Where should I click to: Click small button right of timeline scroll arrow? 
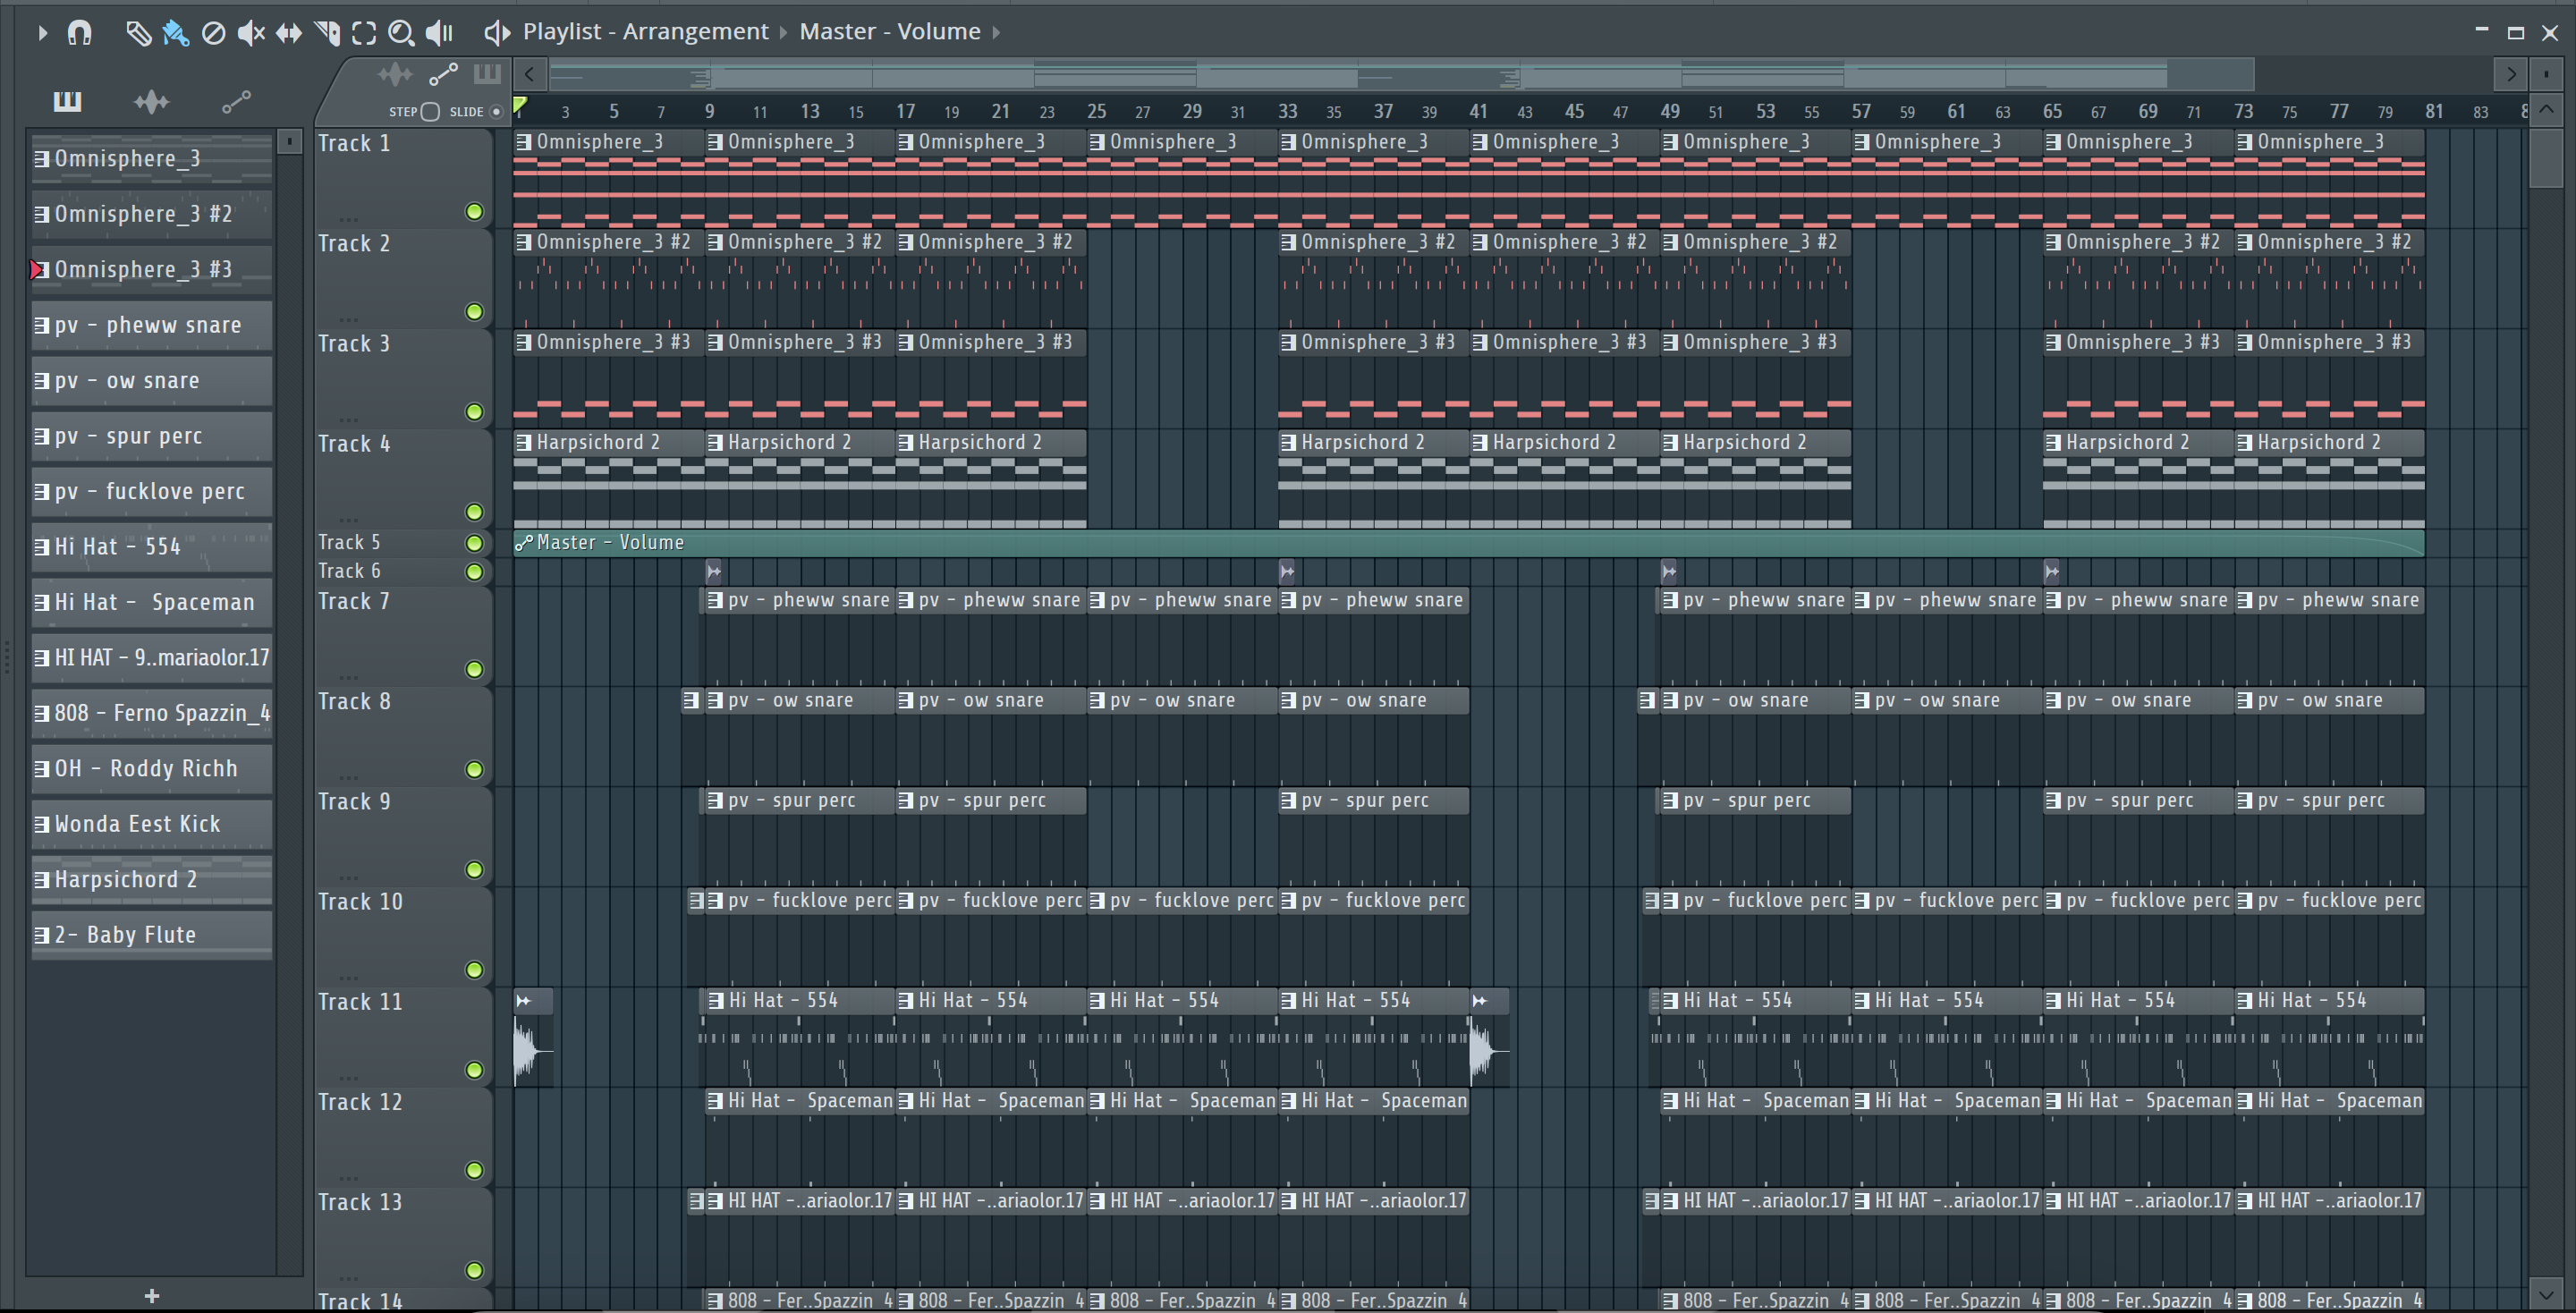click(2546, 74)
